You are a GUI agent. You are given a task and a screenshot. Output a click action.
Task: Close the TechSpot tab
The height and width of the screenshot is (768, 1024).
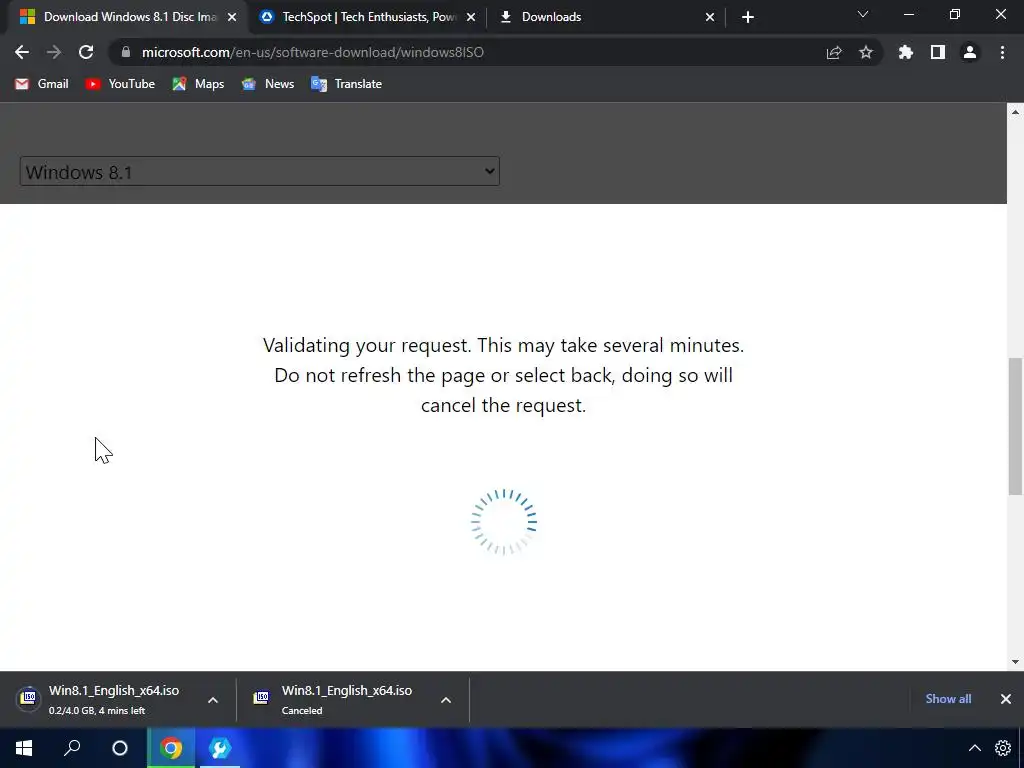point(471,17)
